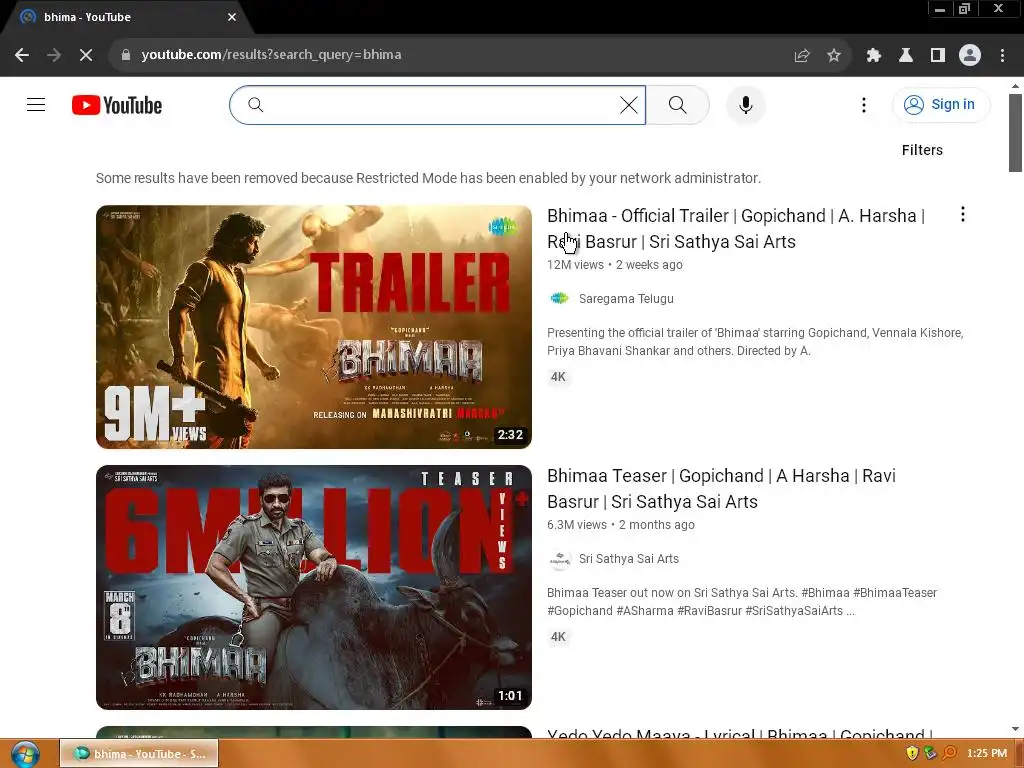Click the browser address bar URL
1024x768 pixels.
point(271,55)
